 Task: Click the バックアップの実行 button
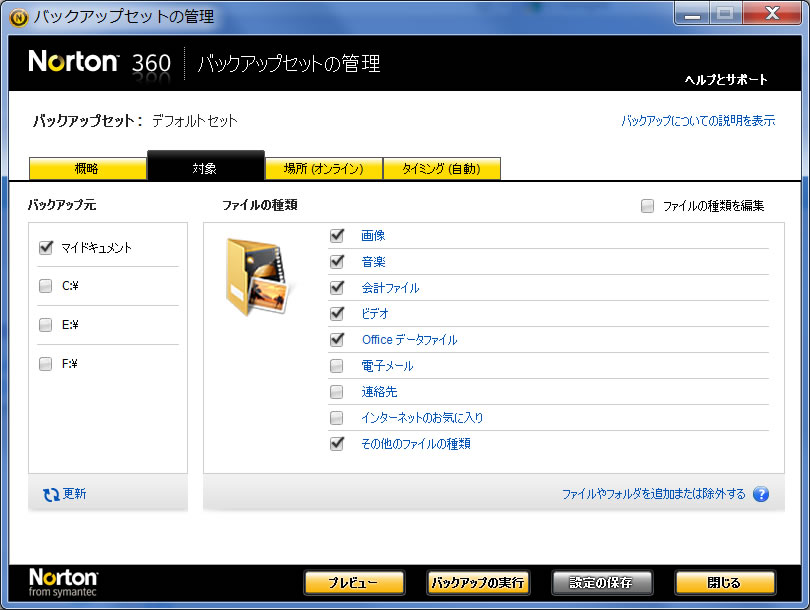point(478,583)
